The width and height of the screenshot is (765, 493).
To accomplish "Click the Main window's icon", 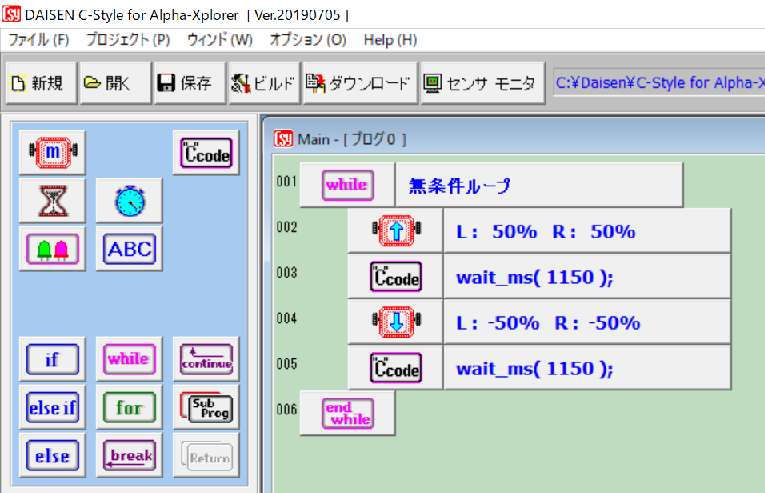I will tap(283, 139).
